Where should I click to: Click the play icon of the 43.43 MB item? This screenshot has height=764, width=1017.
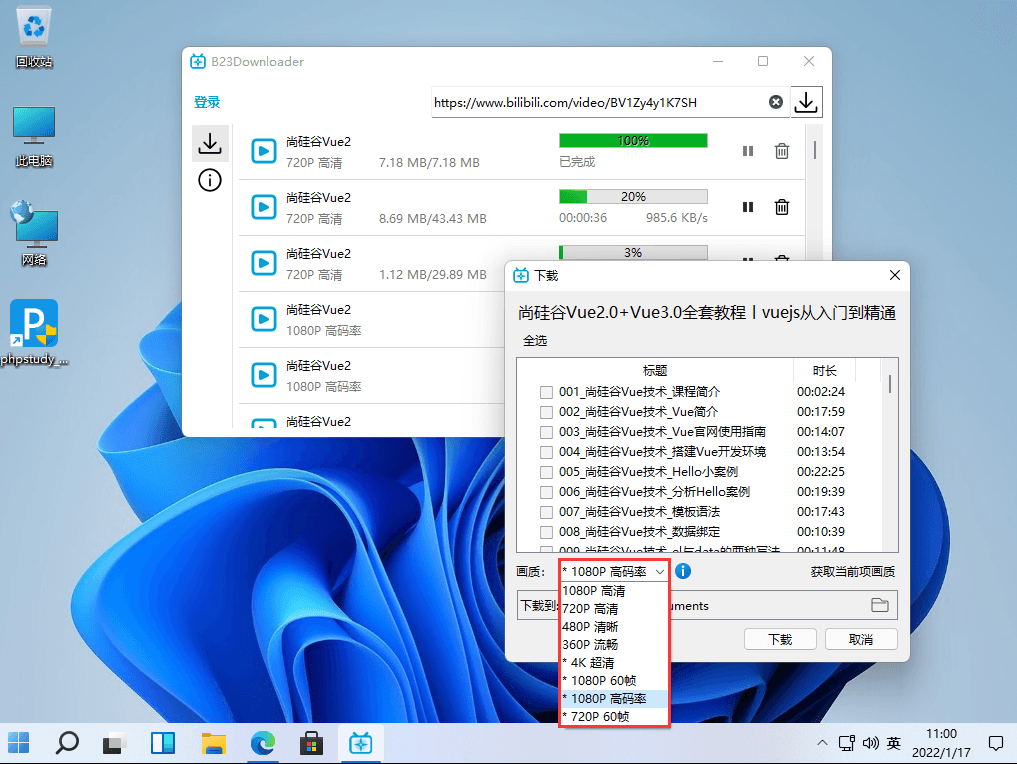click(264, 207)
